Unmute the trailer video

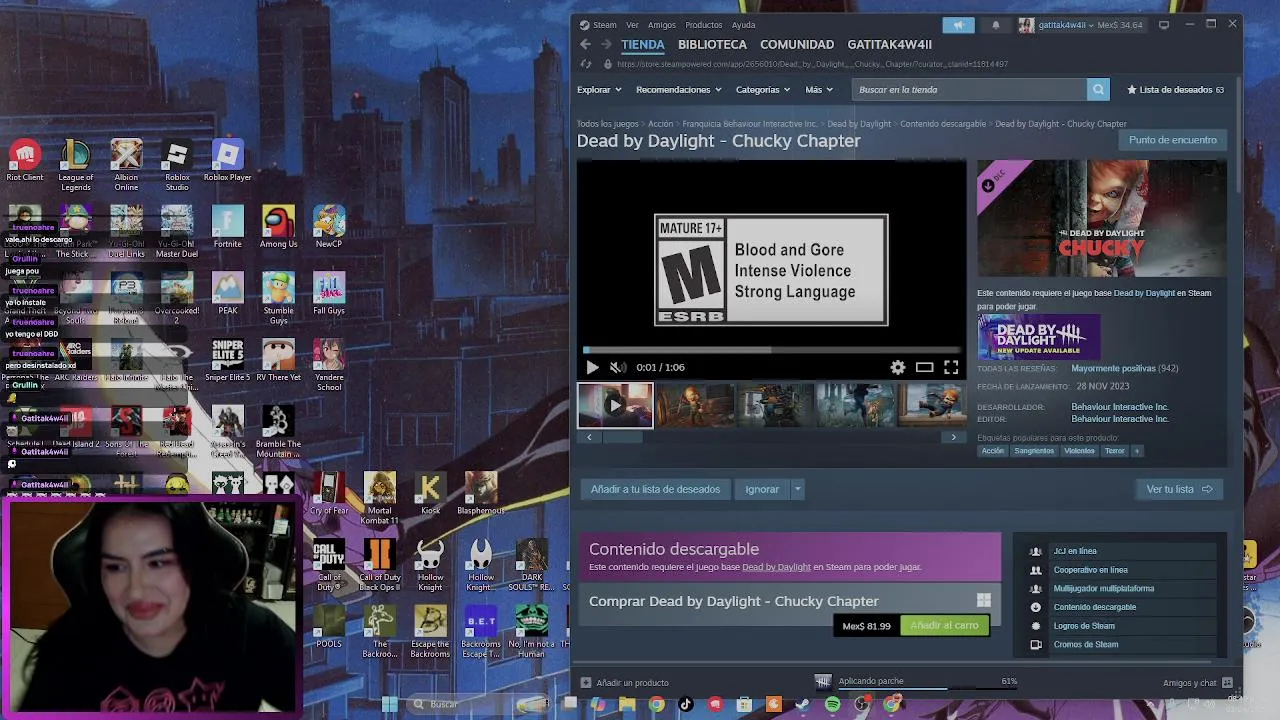(617, 367)
